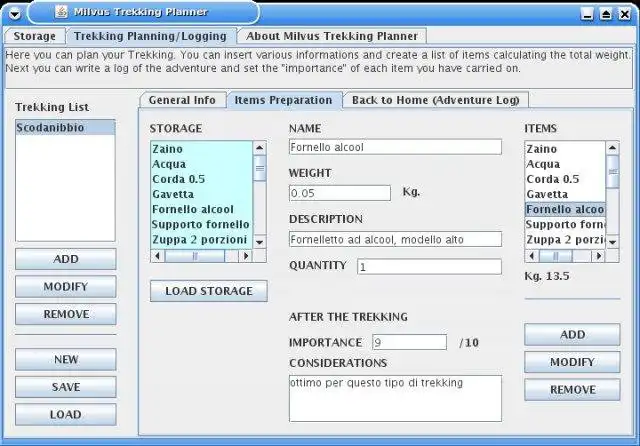This screenshot has width=640, height=446.
Task: Select Fornello alcool in the STORAGE list
Action: click(x=202, y=209)
